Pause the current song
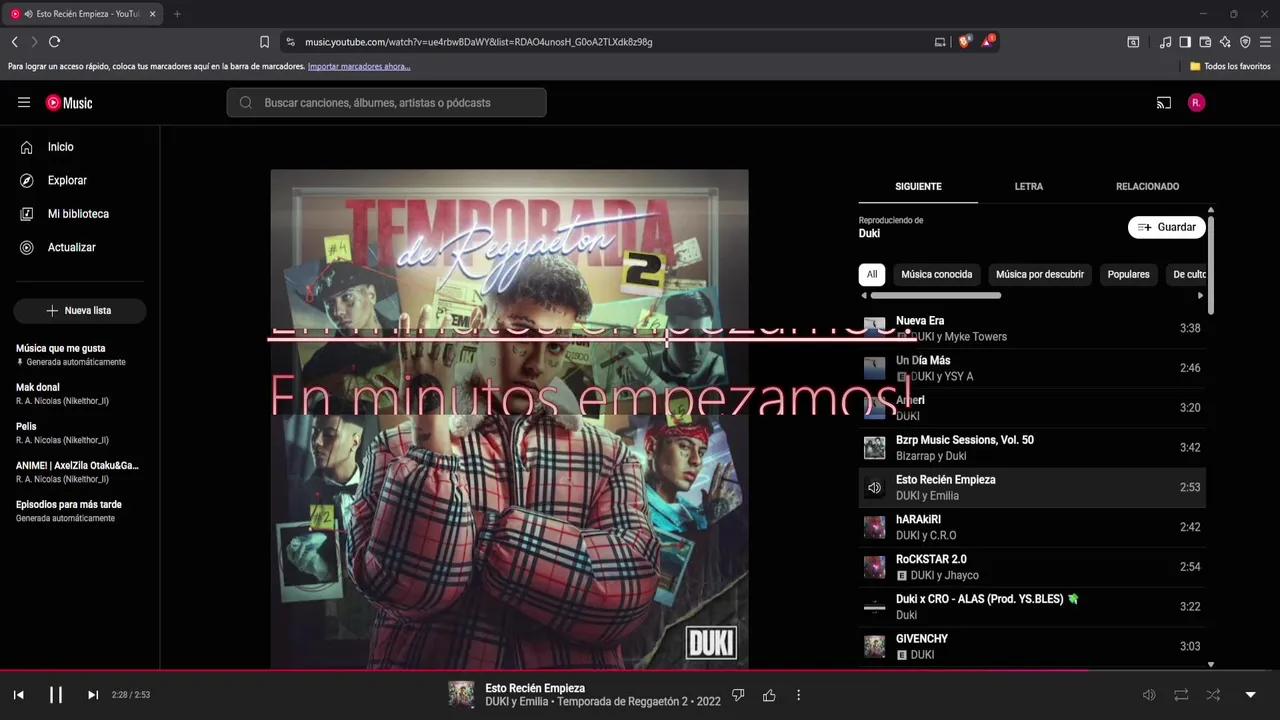This screenshot has height=720, width=1280. [56, 695]
